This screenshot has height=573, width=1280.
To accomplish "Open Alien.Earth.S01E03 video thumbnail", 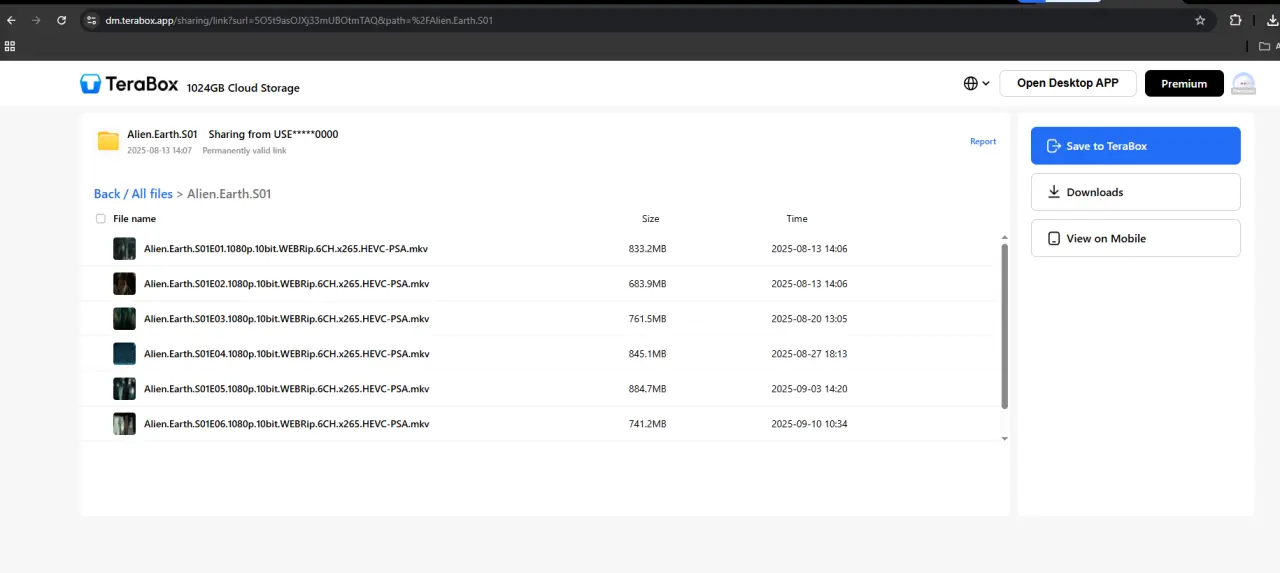I will [124, 319].
